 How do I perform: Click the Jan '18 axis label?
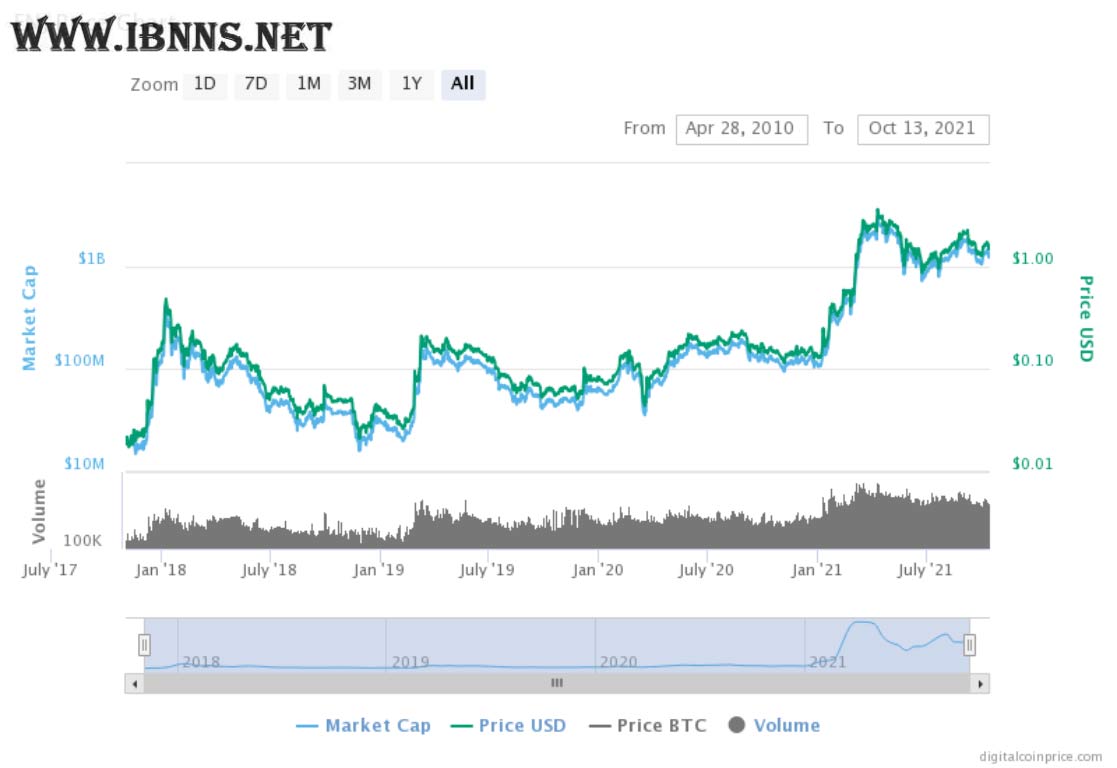(160, 570)
